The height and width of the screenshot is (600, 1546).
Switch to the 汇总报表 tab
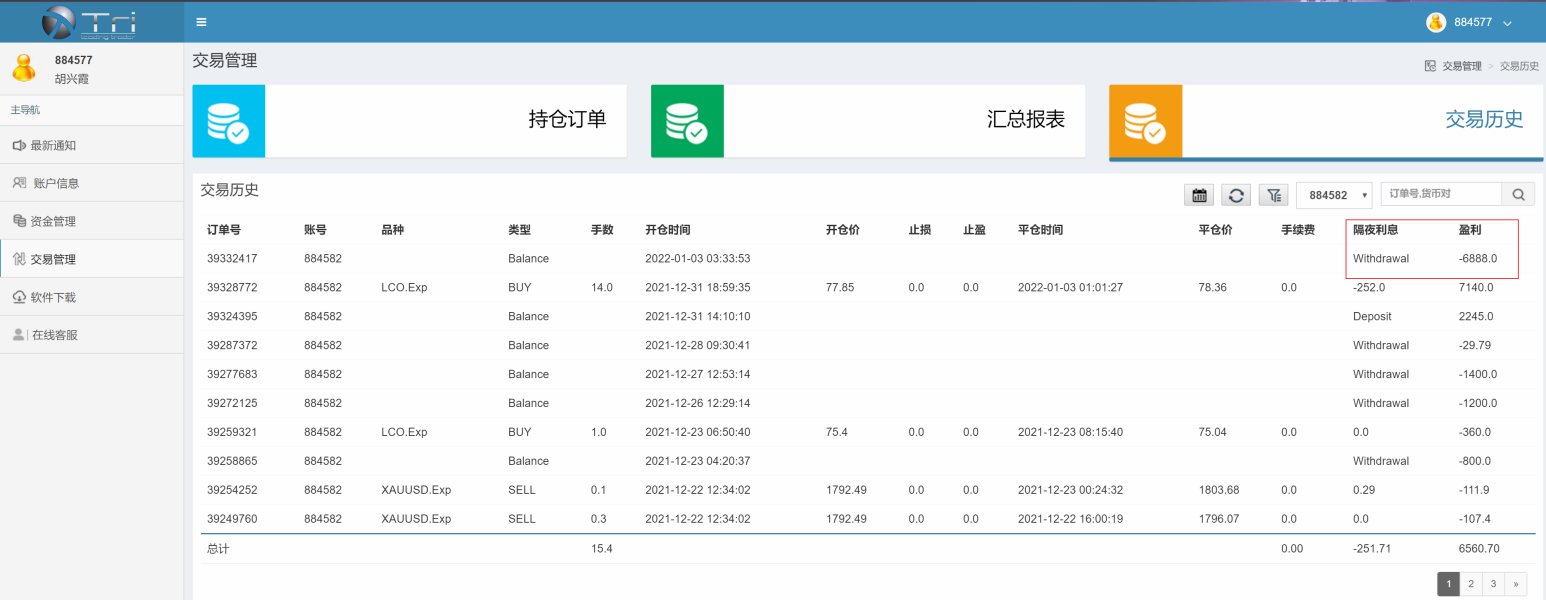click(868, 121)
